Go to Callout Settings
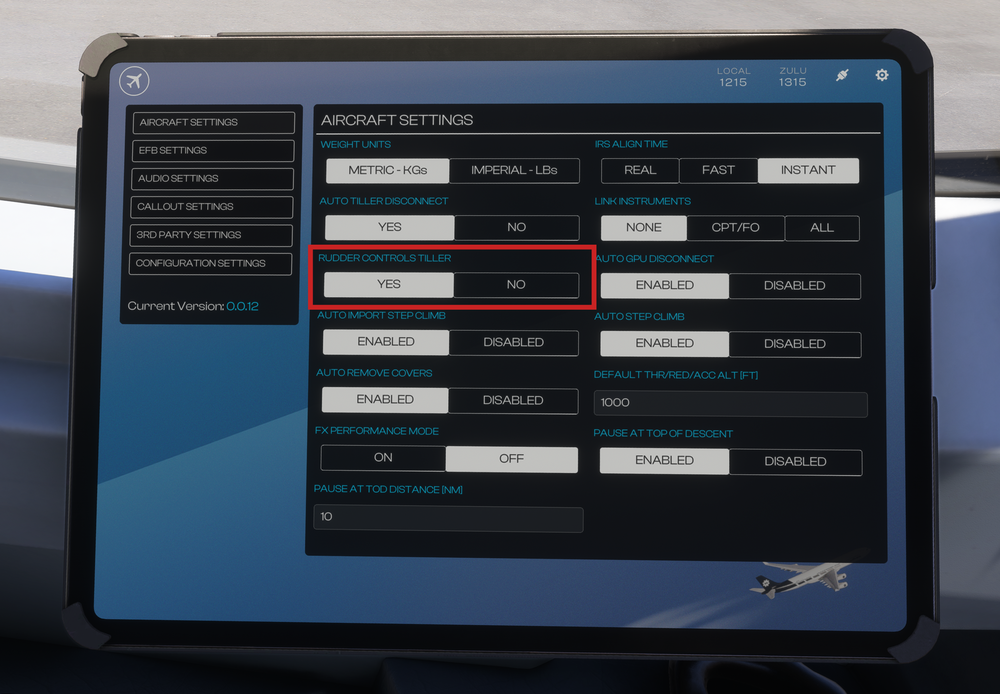The image size is (1000, 694). click(x=213, y=207)
